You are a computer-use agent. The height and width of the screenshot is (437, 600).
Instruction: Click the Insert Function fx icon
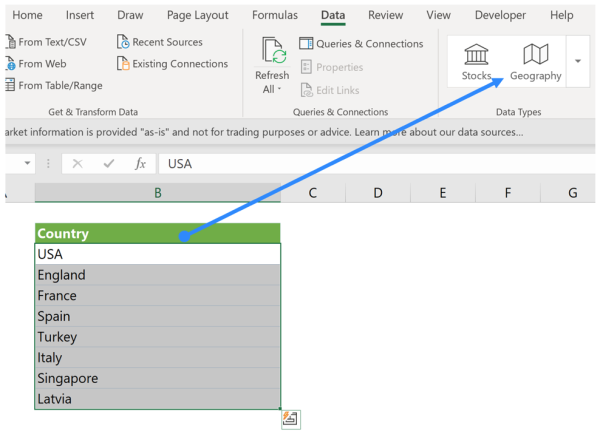140,164
